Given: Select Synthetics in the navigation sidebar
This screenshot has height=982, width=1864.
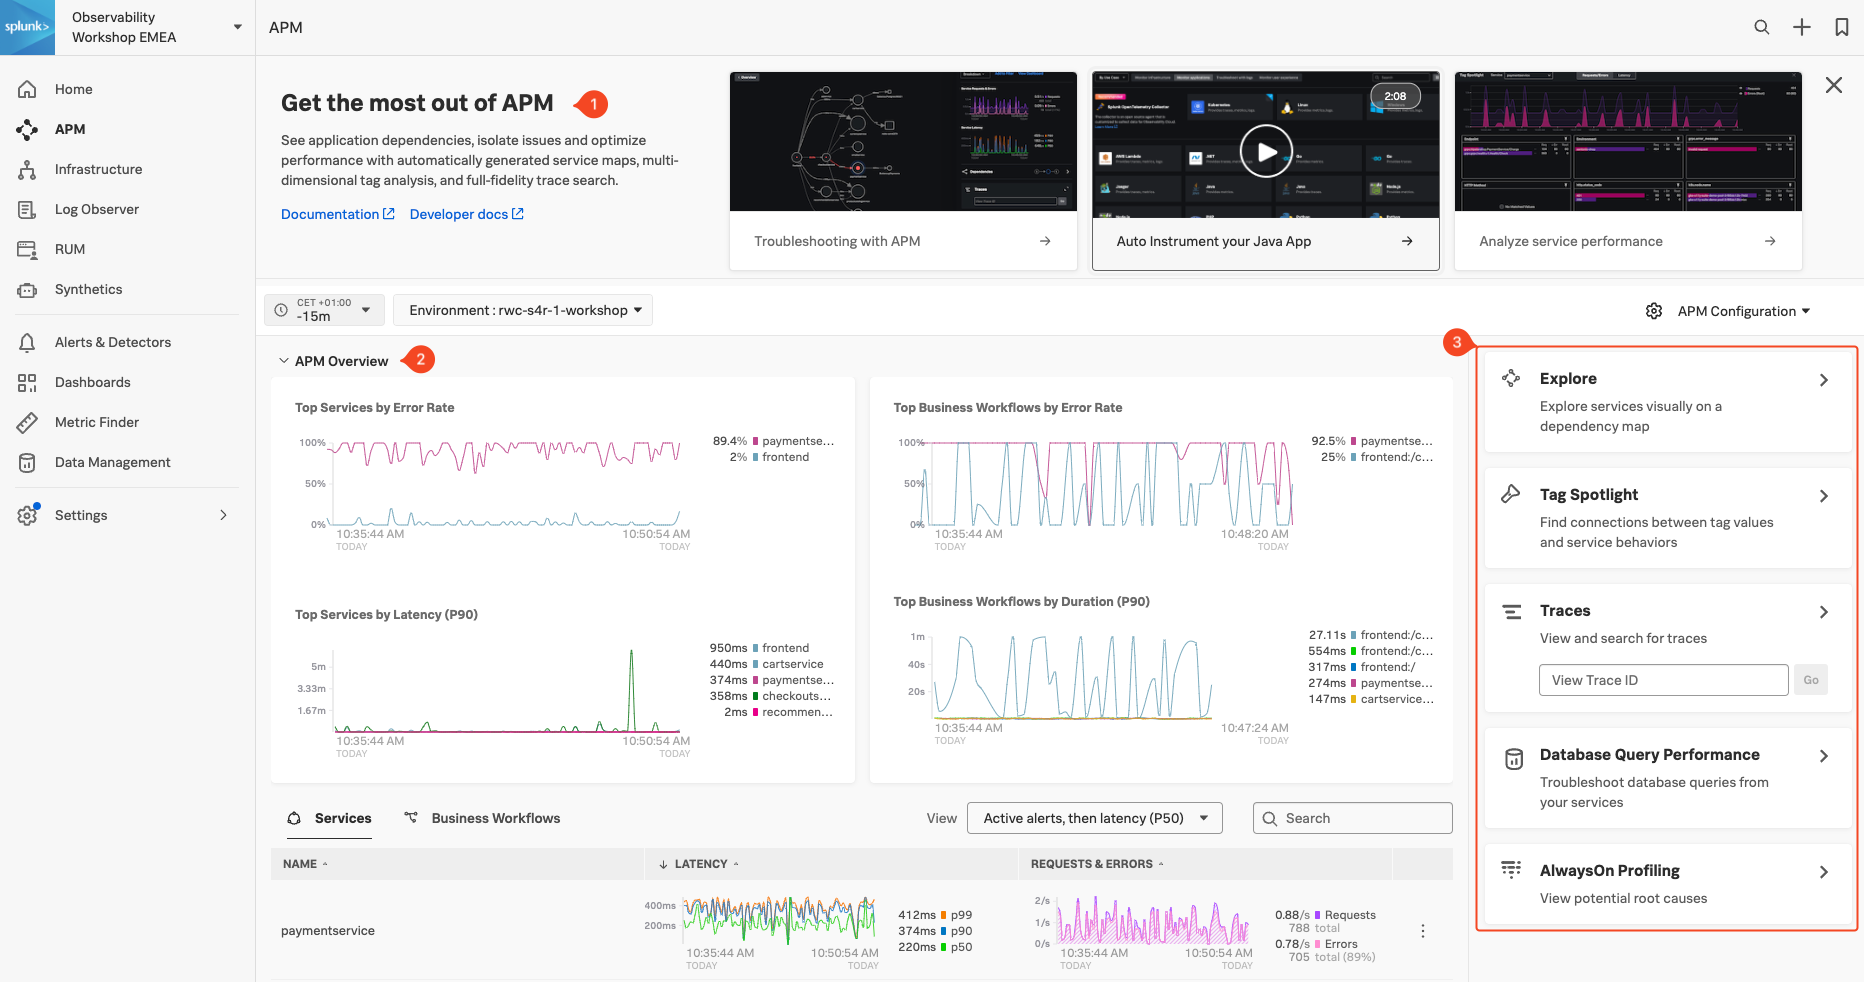Looking at the screenshot, I should 88,289.
